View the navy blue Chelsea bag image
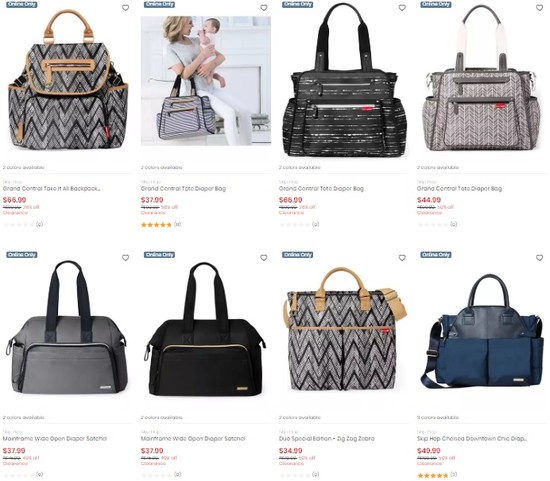 click(482, 332)
